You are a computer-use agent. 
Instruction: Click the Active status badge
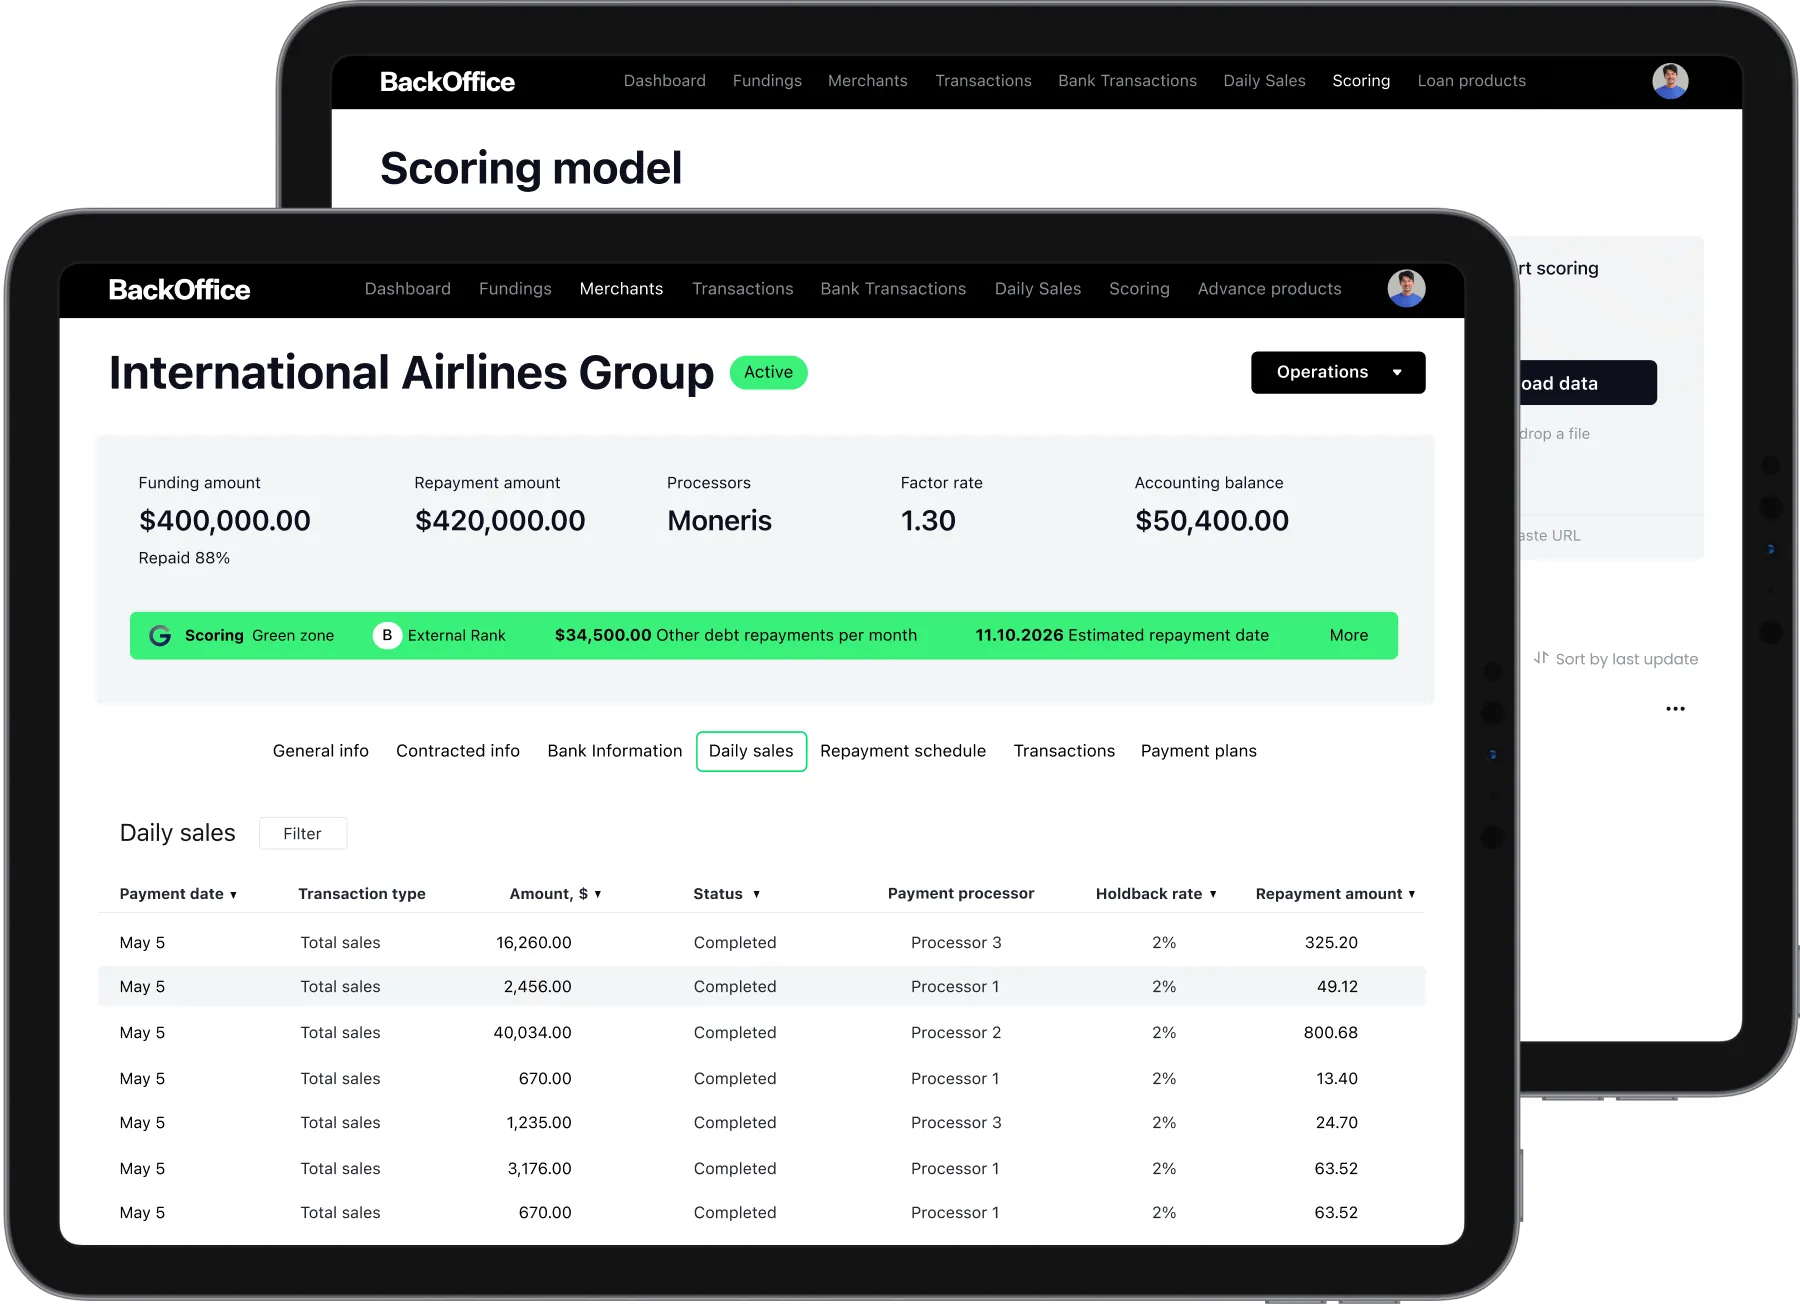[x=768, y=373]
